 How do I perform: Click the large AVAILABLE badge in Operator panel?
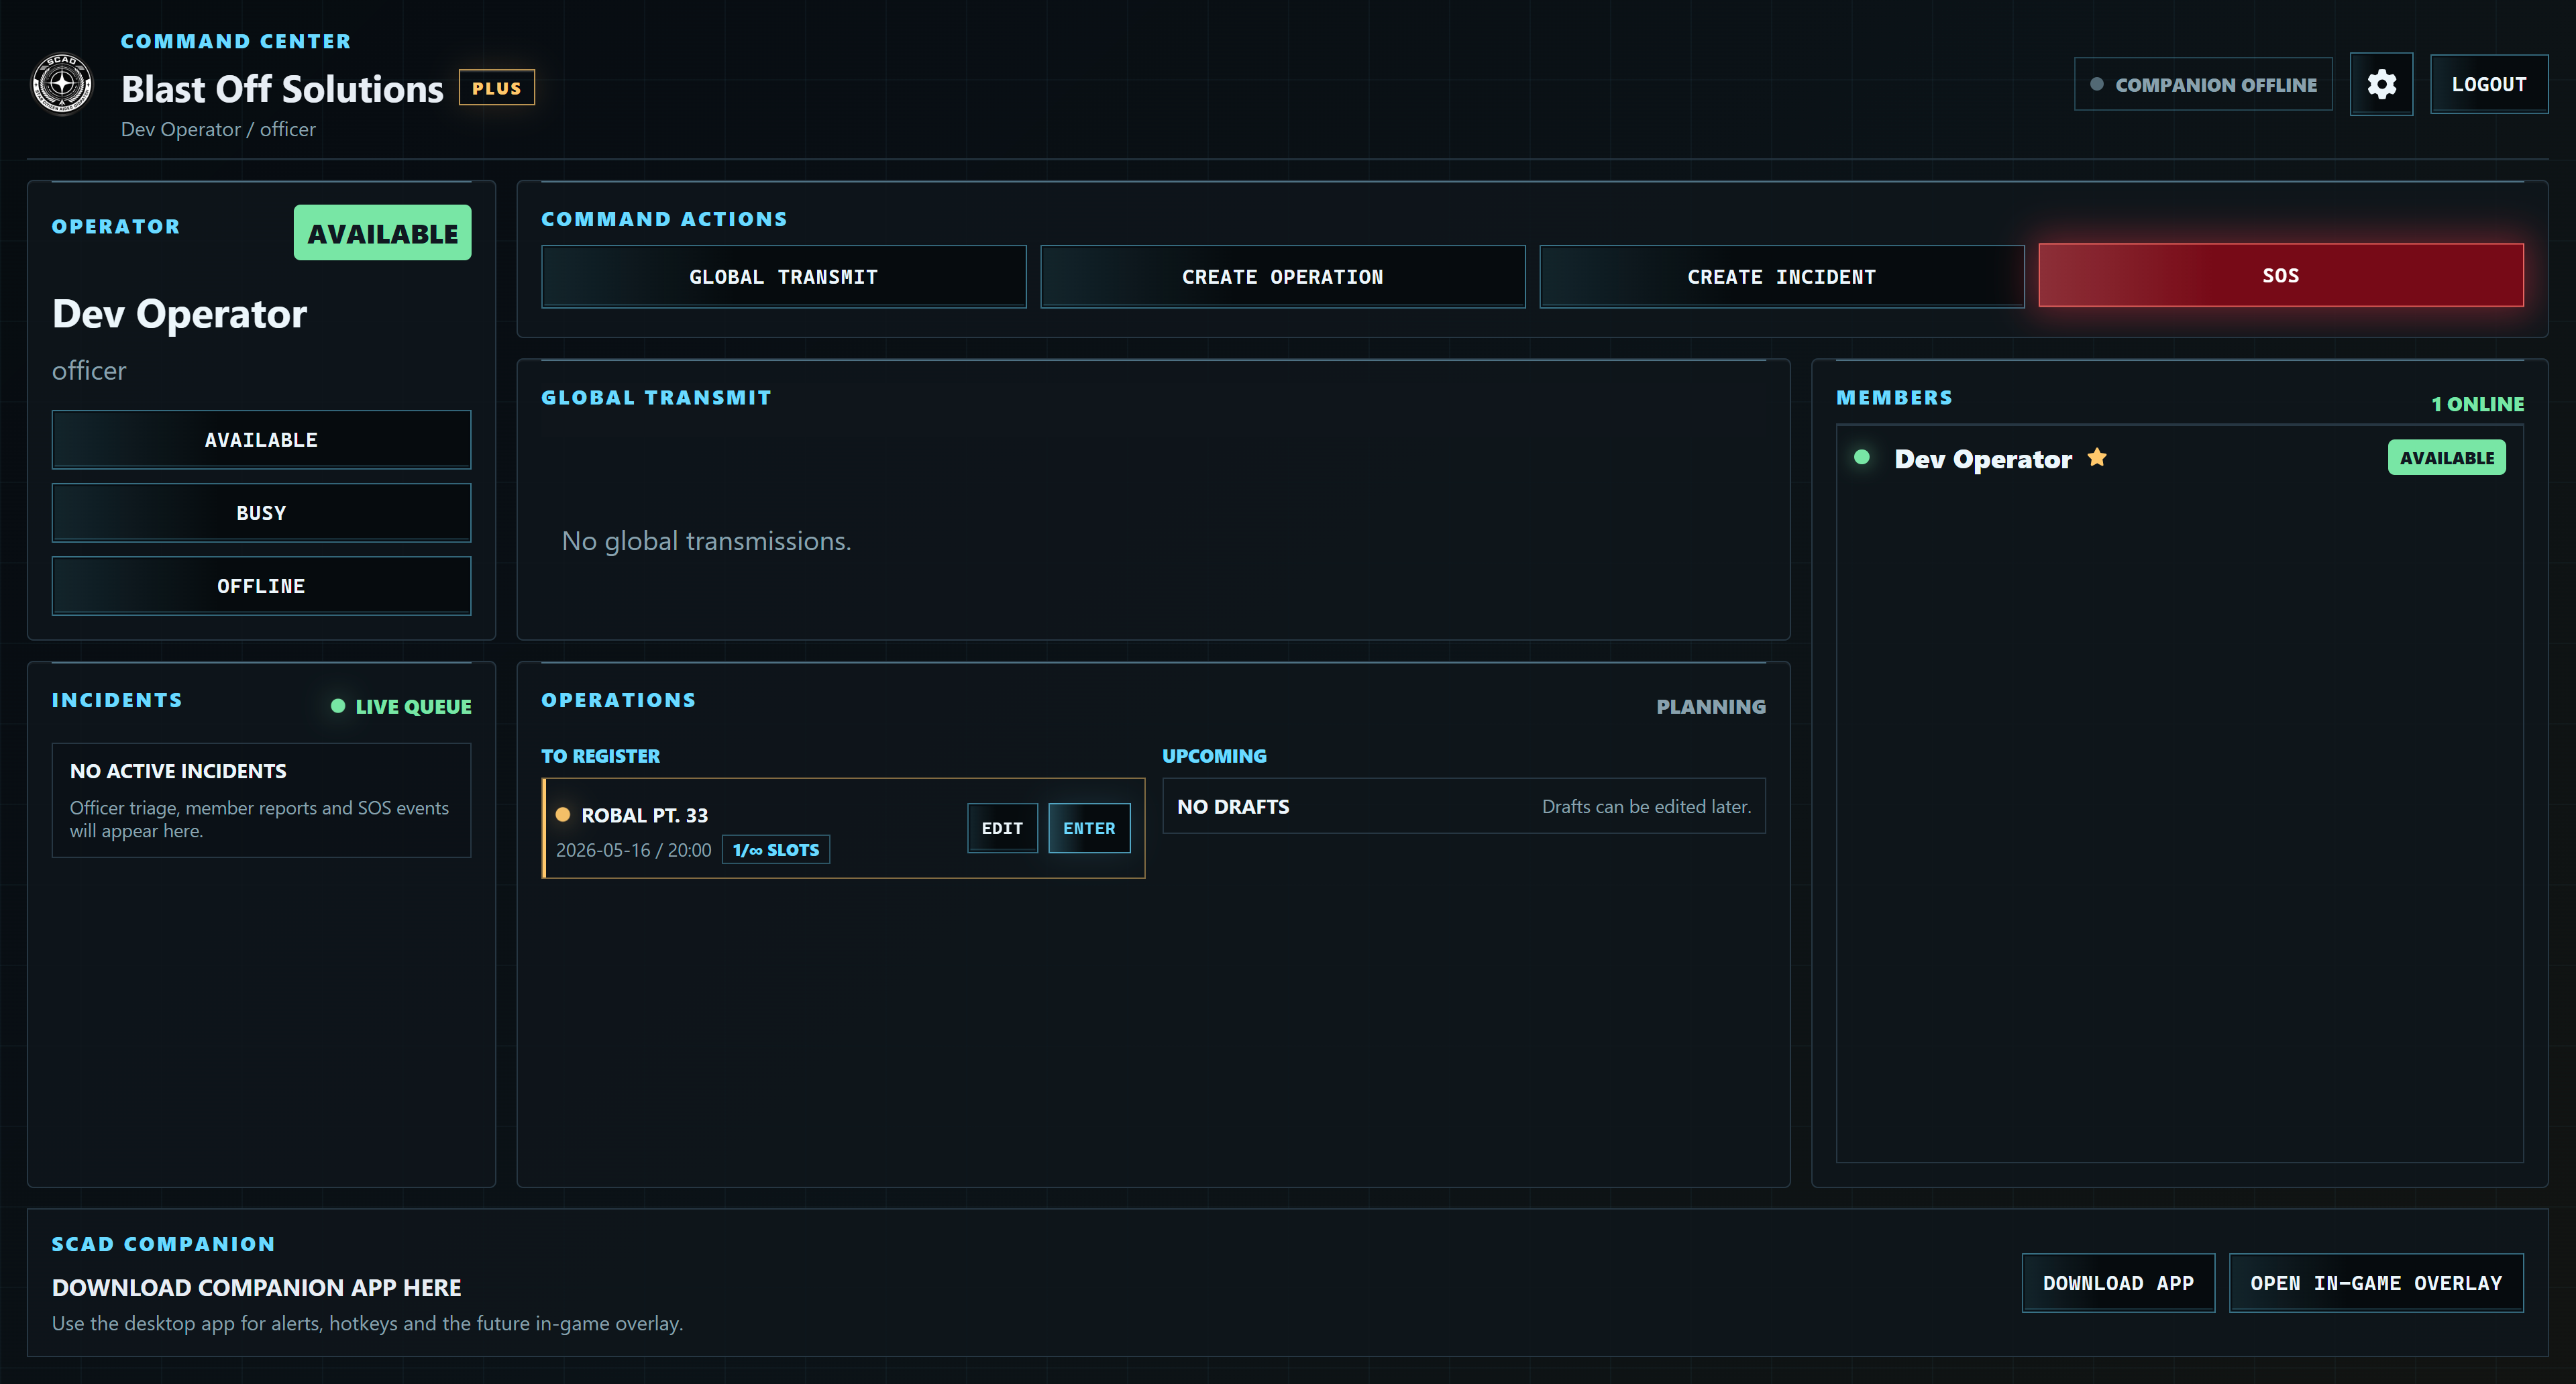382,233
